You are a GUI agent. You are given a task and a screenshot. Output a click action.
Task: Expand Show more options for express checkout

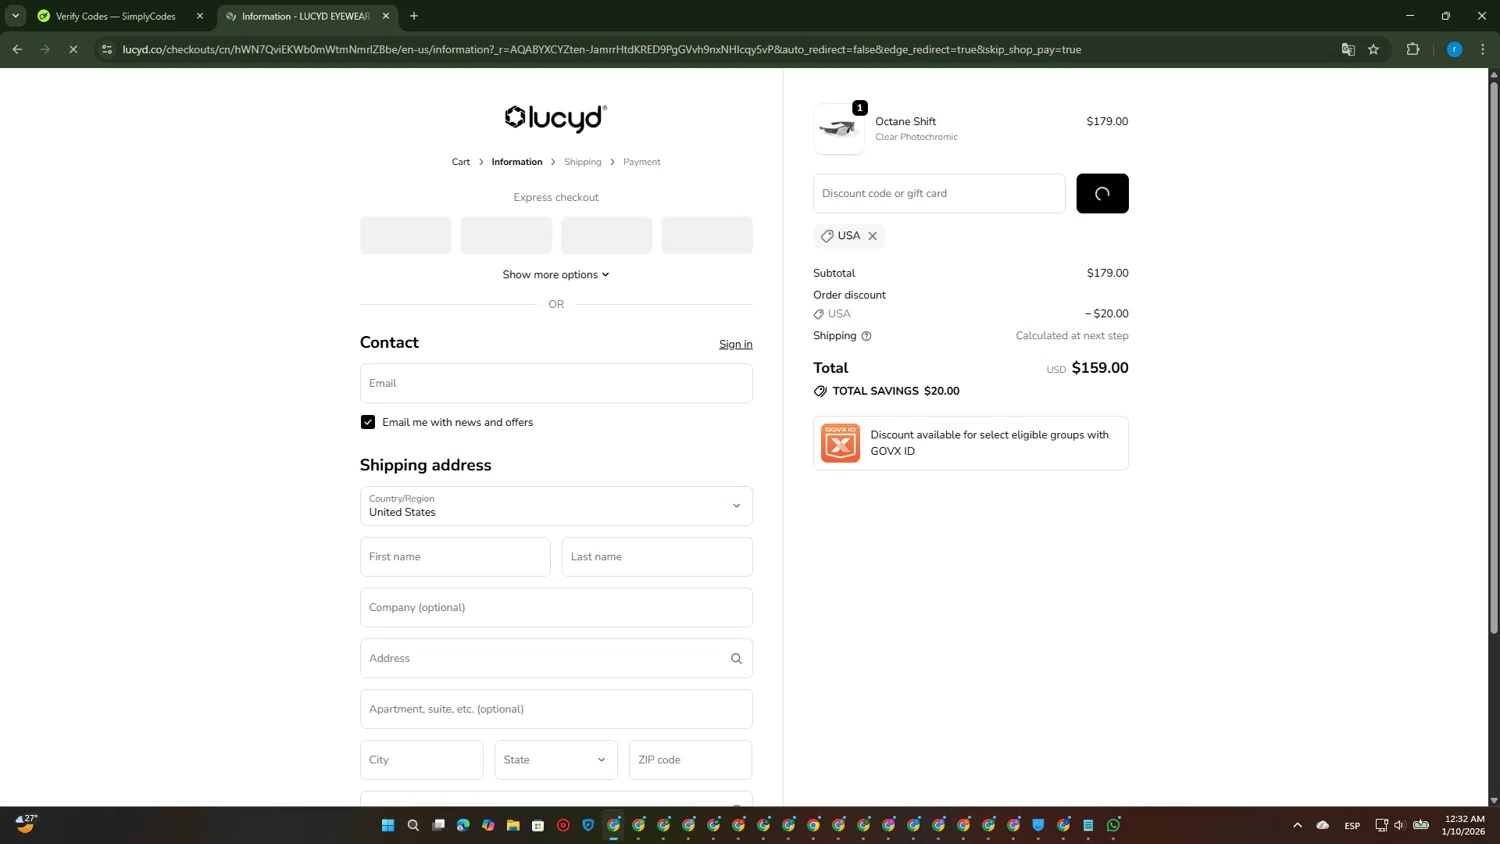click(556, 275)
